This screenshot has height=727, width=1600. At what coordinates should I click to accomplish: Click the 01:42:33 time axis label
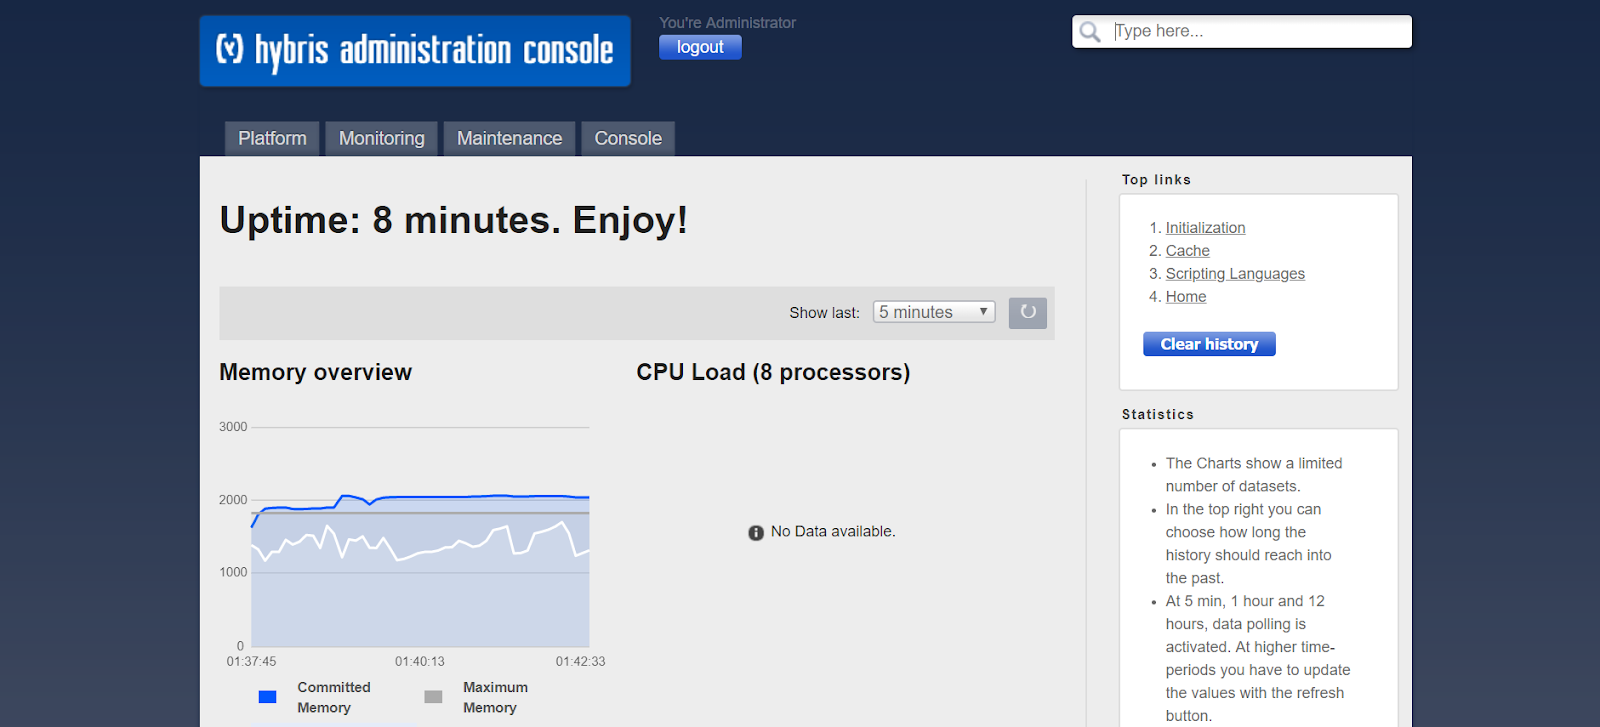pyautogui.click(x=580, y=661)
